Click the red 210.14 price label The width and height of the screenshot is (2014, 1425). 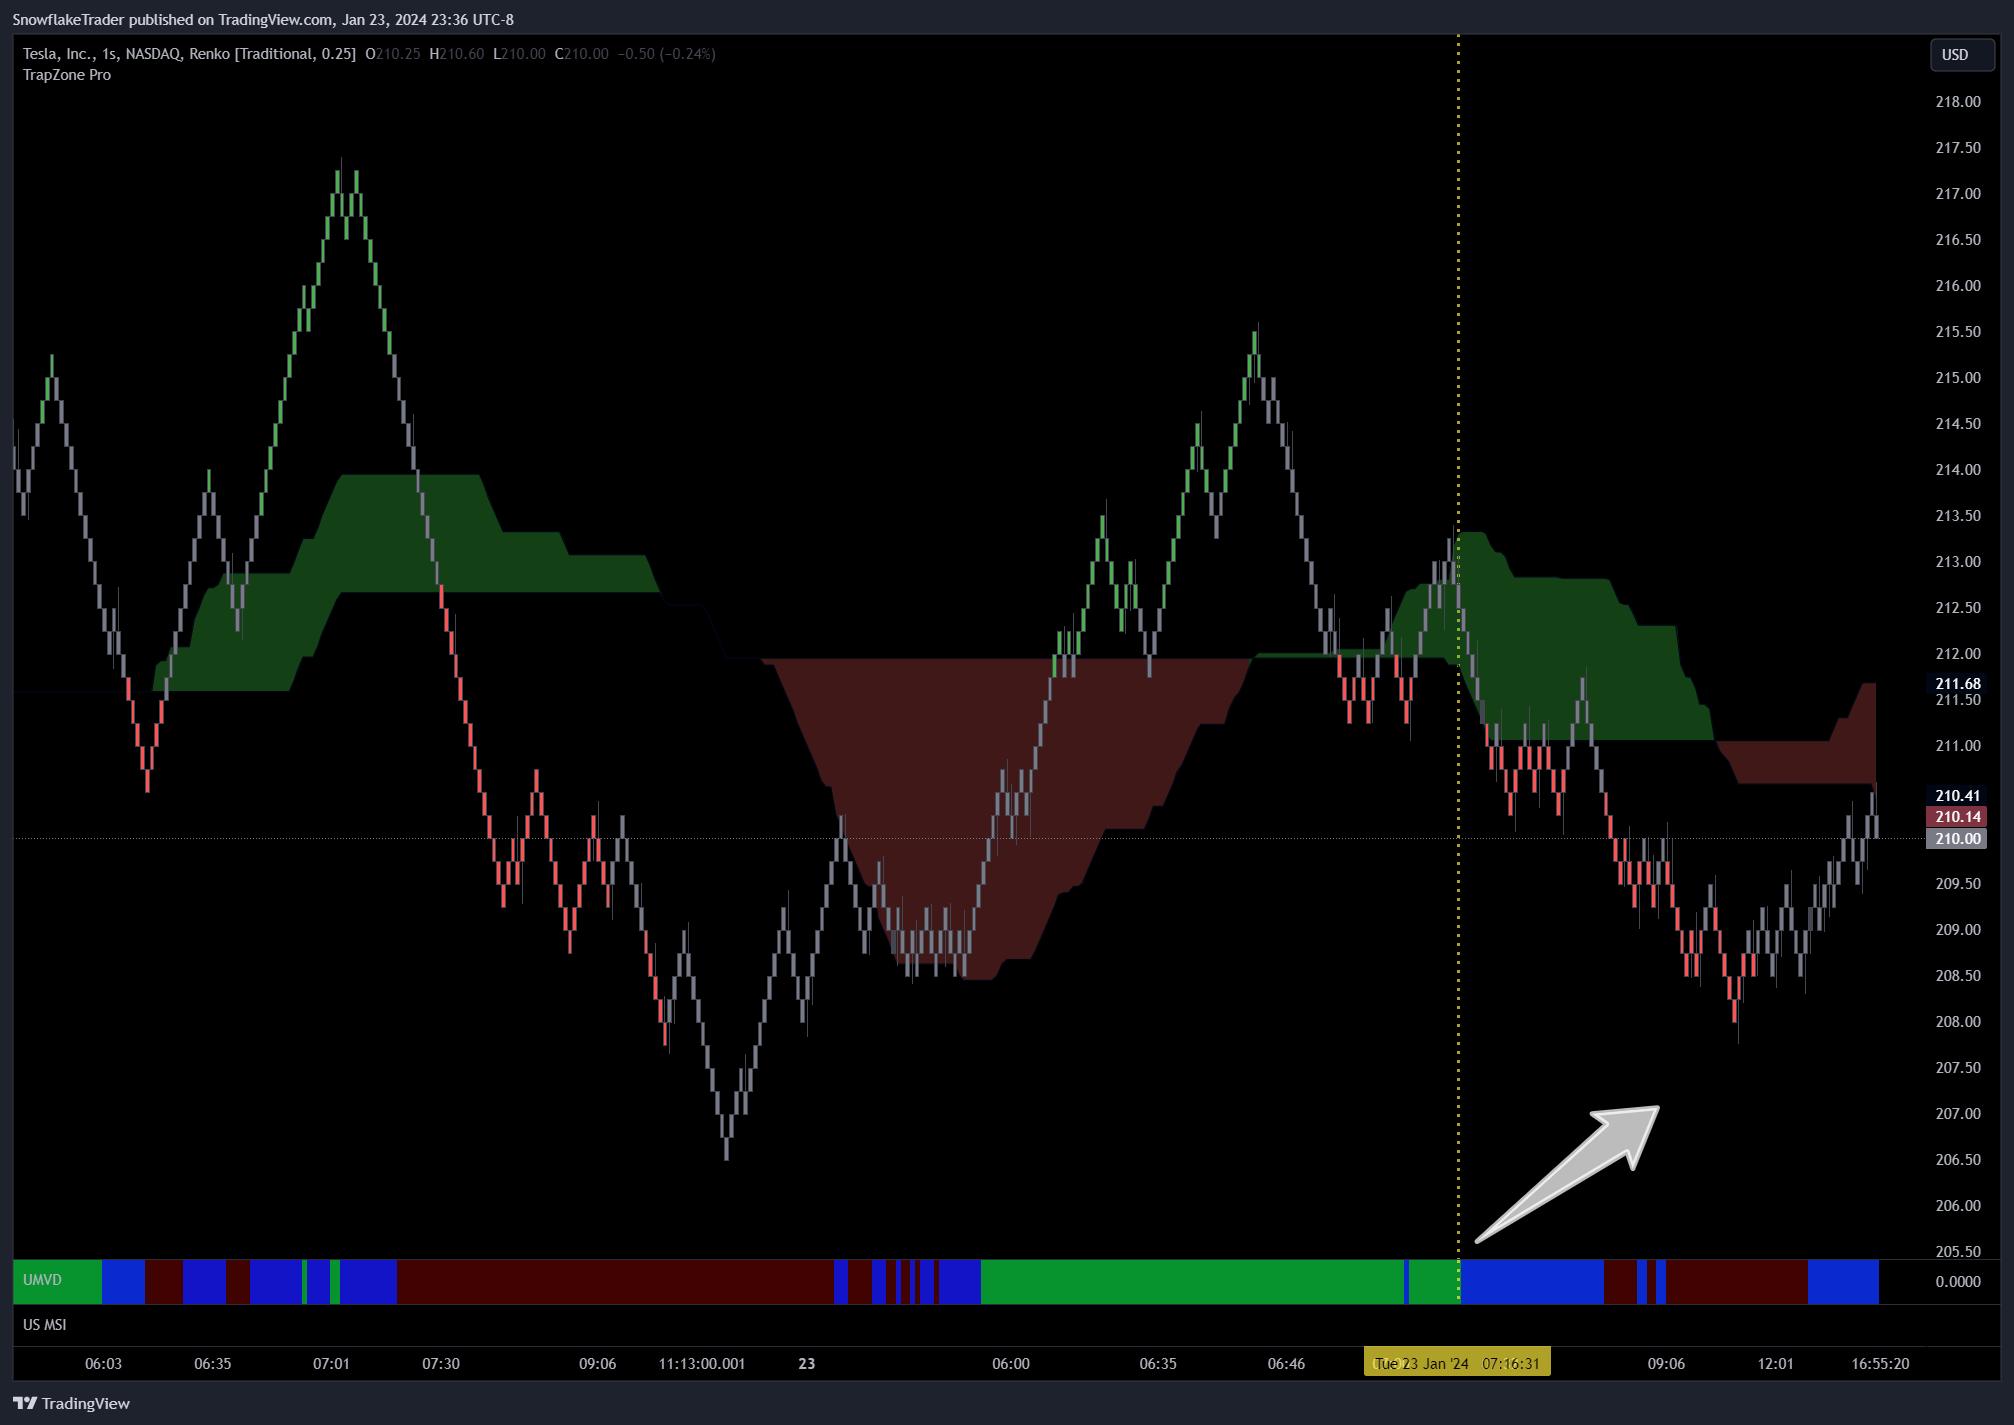pos(1957,817)
